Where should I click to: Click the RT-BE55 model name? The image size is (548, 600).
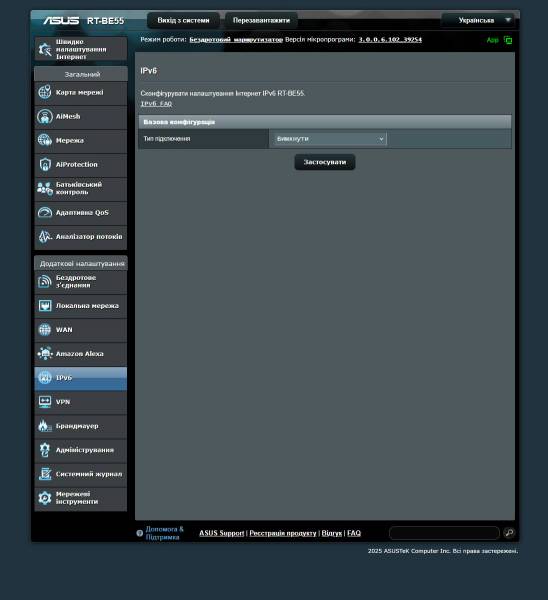click(105, 21)
